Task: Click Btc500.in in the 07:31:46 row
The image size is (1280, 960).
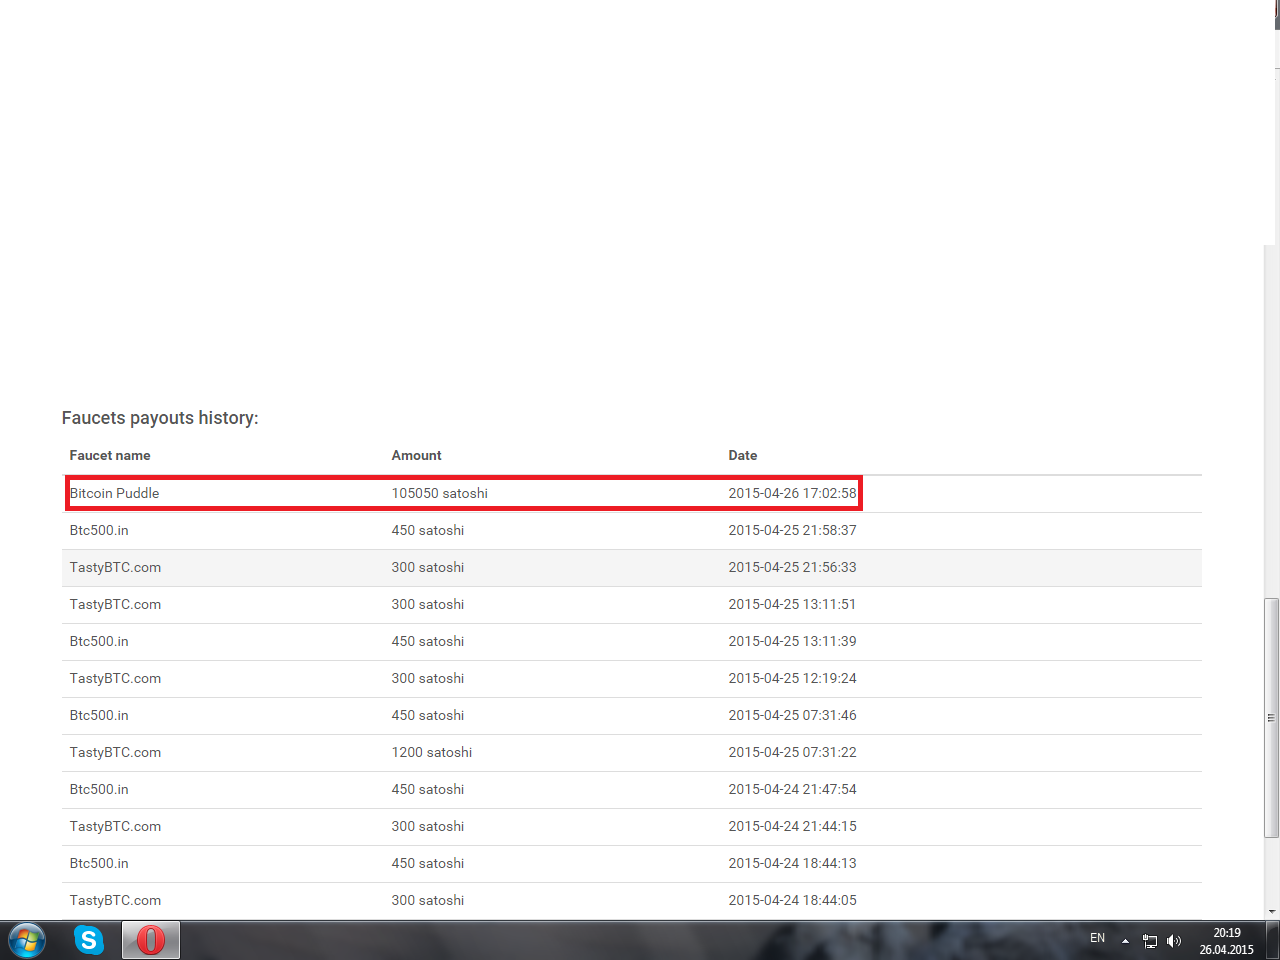Action: point(99,715)
